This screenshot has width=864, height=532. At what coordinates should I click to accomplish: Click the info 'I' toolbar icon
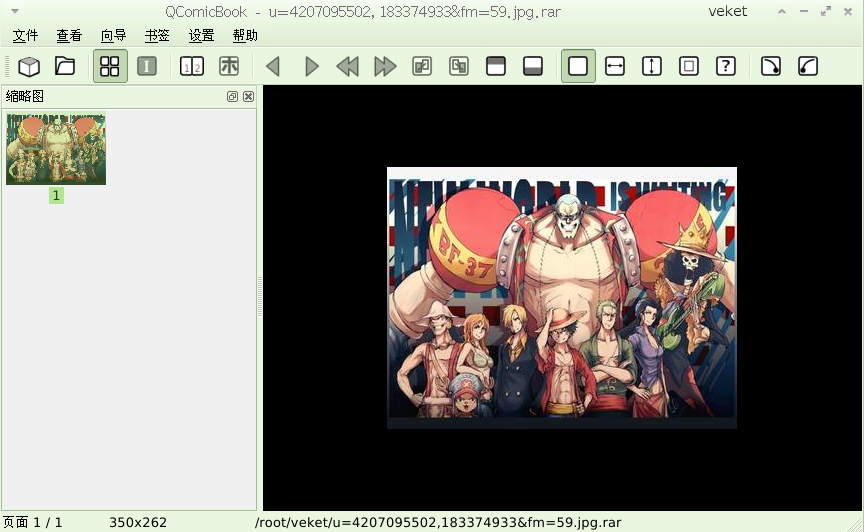click(x=147, y=66)
